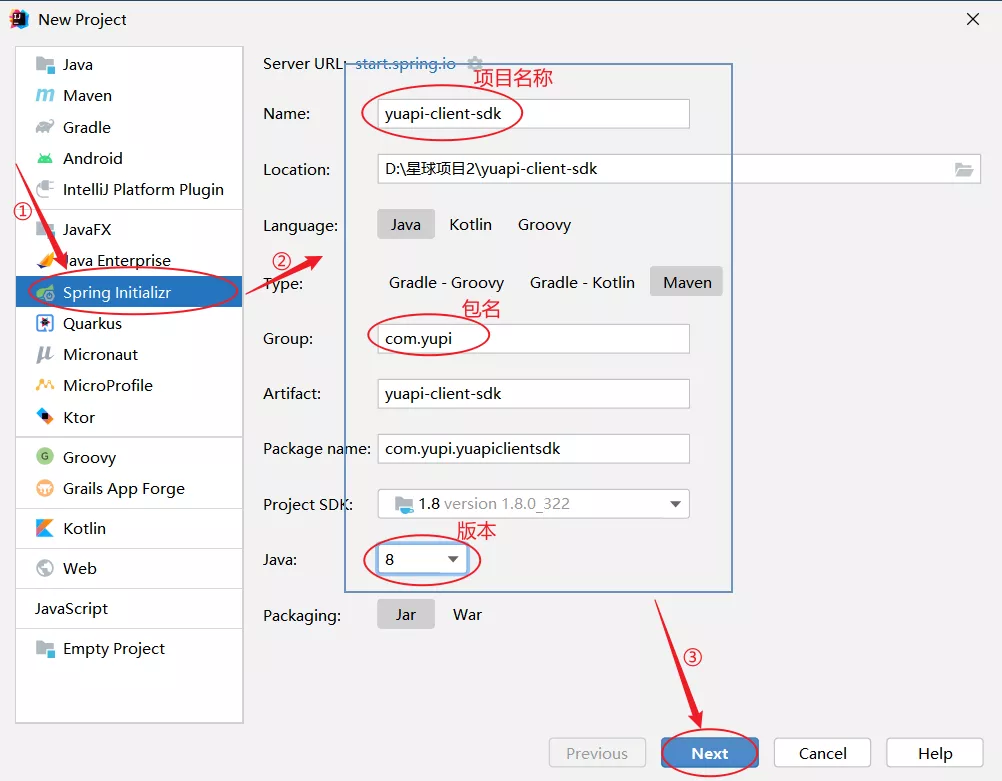Click the Micronaut mu icon
The width and height of the screenshot is (1002, 781).
[45, 354]
